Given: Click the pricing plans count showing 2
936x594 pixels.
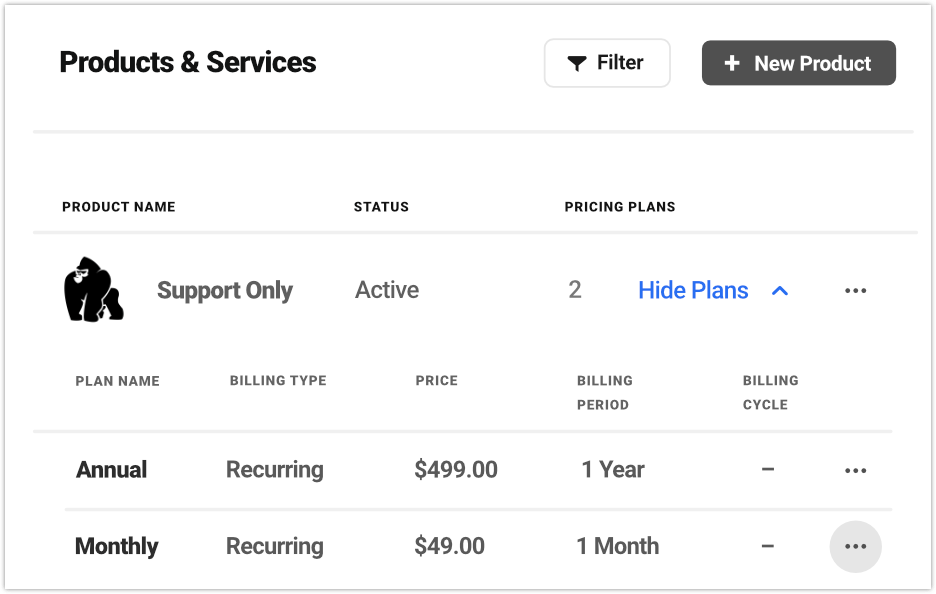Looking at the screenshot, I should (575, 290).
